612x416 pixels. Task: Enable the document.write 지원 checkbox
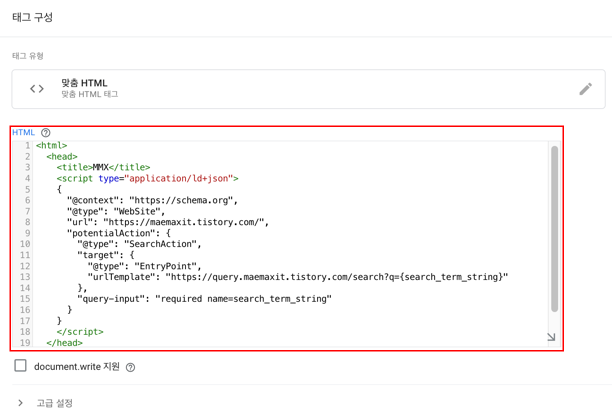click(x=20, y=366)
